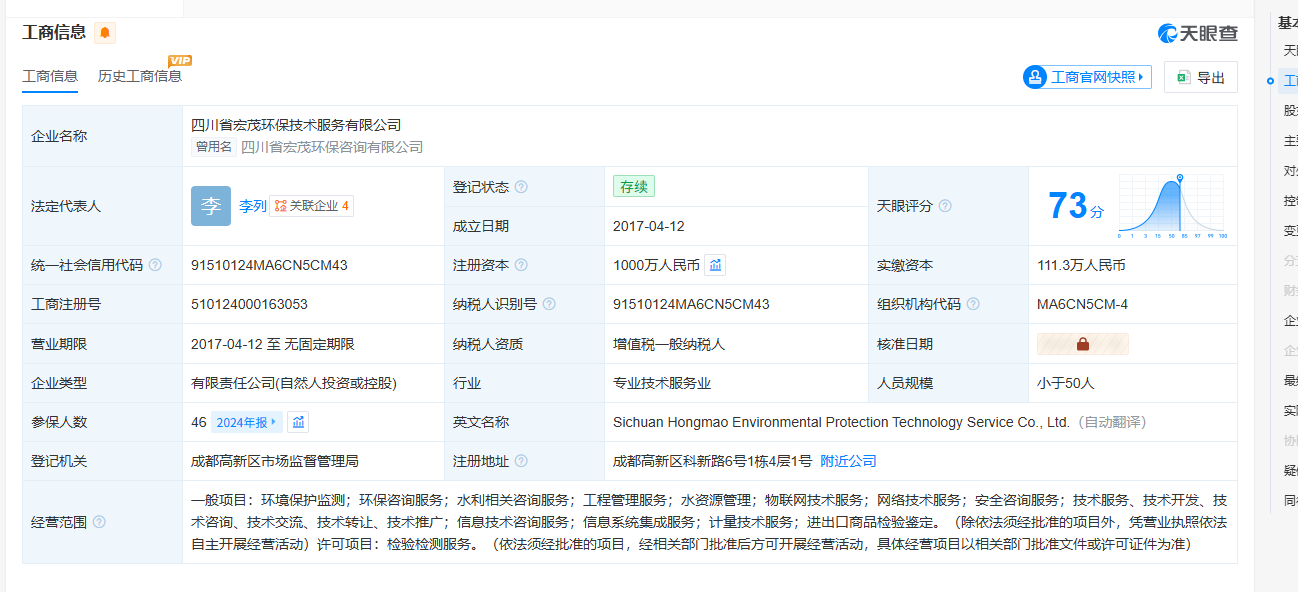The height and width of the screenshot is (592, 1298).
Task: Click the help icon beside 经营范围
Action: (99, 522)
